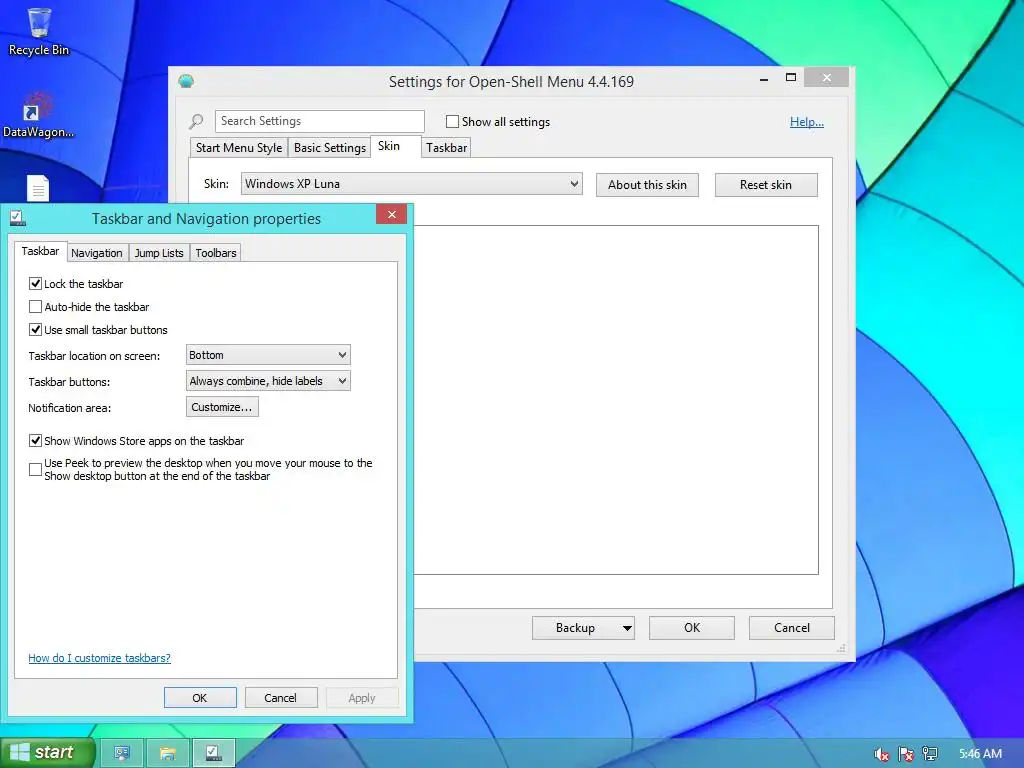Click OK in Taskbar properties dialog
This screenshot has width=1024, height=768.
tap(200, 697)
